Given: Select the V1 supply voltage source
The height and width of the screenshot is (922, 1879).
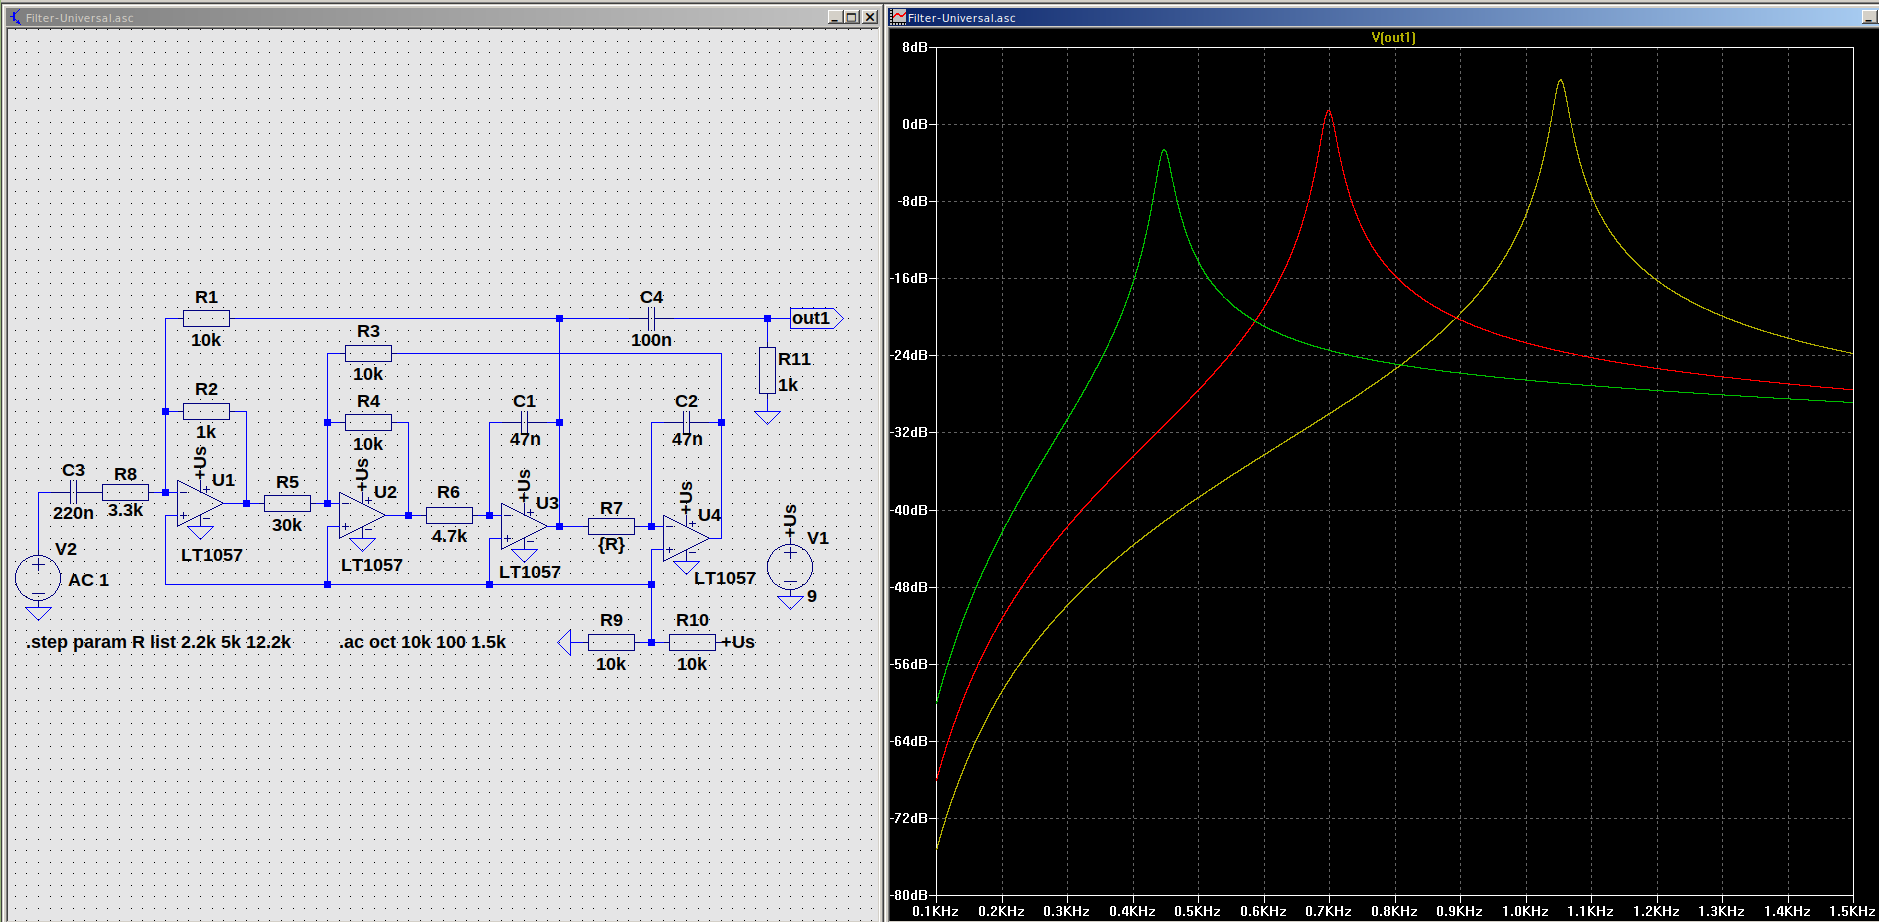Looking at the screenshot, I should (x=789, y=566).
